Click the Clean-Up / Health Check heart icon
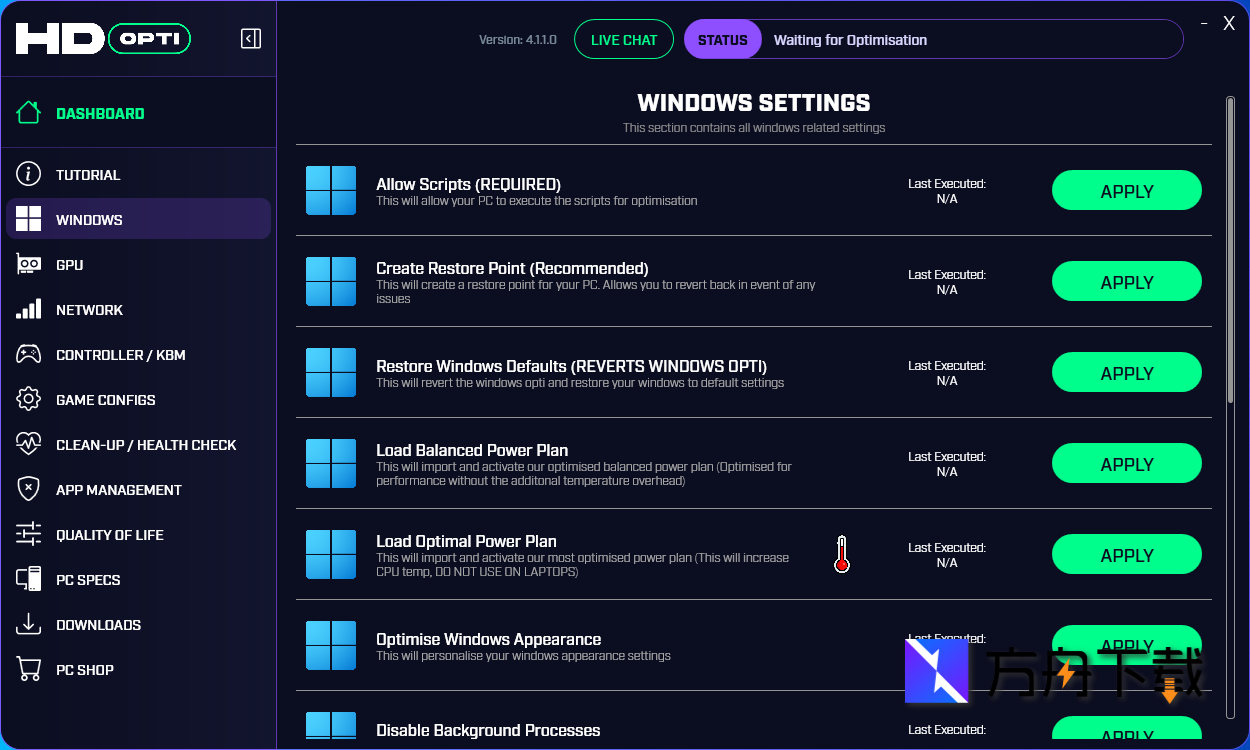Screen dimensions: 1250x750 pyautogui.click(x=29, y=444)
